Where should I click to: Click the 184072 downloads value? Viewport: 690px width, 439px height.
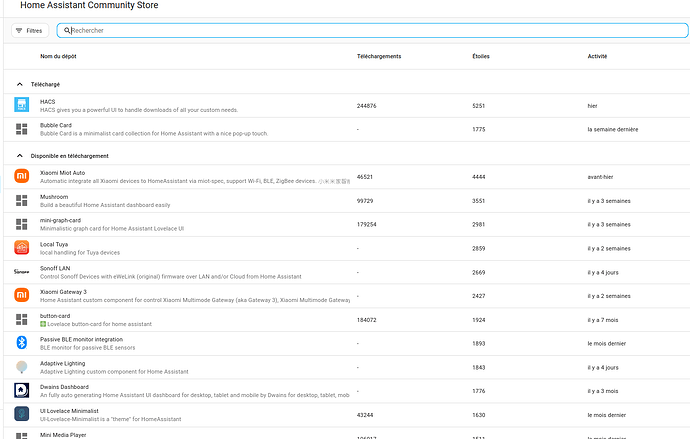tap(367, 320)
